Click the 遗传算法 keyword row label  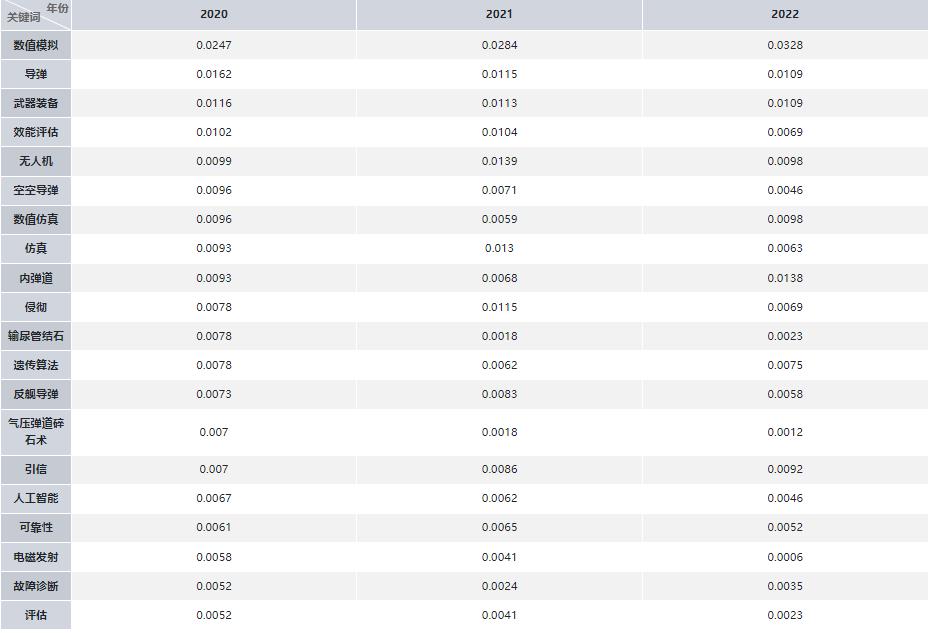[36, 365]
